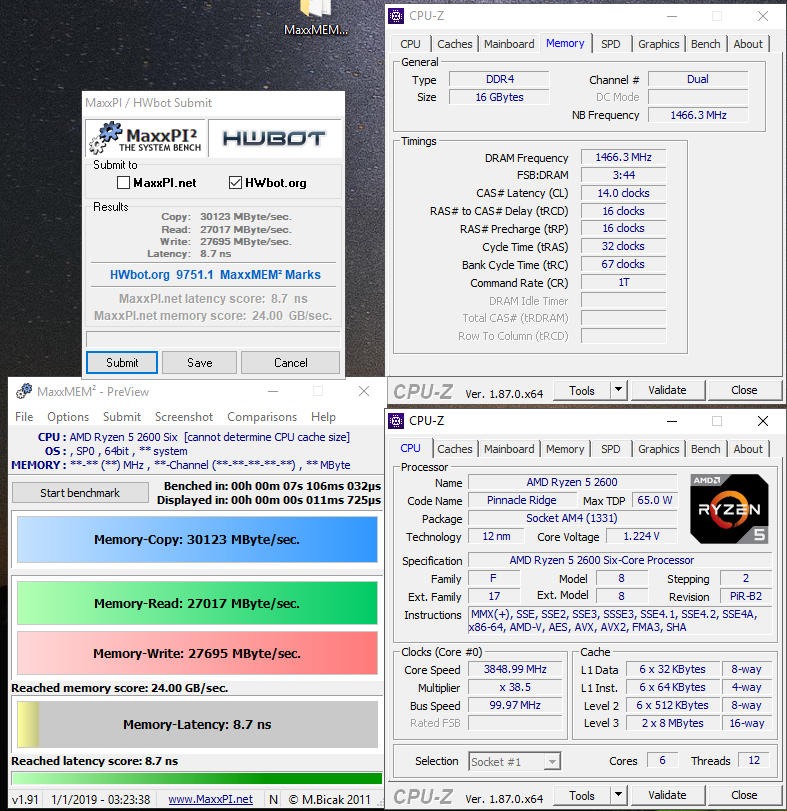Click Close button in bottom CPU-Z
The image size is (787, 811).
(744, 795)
